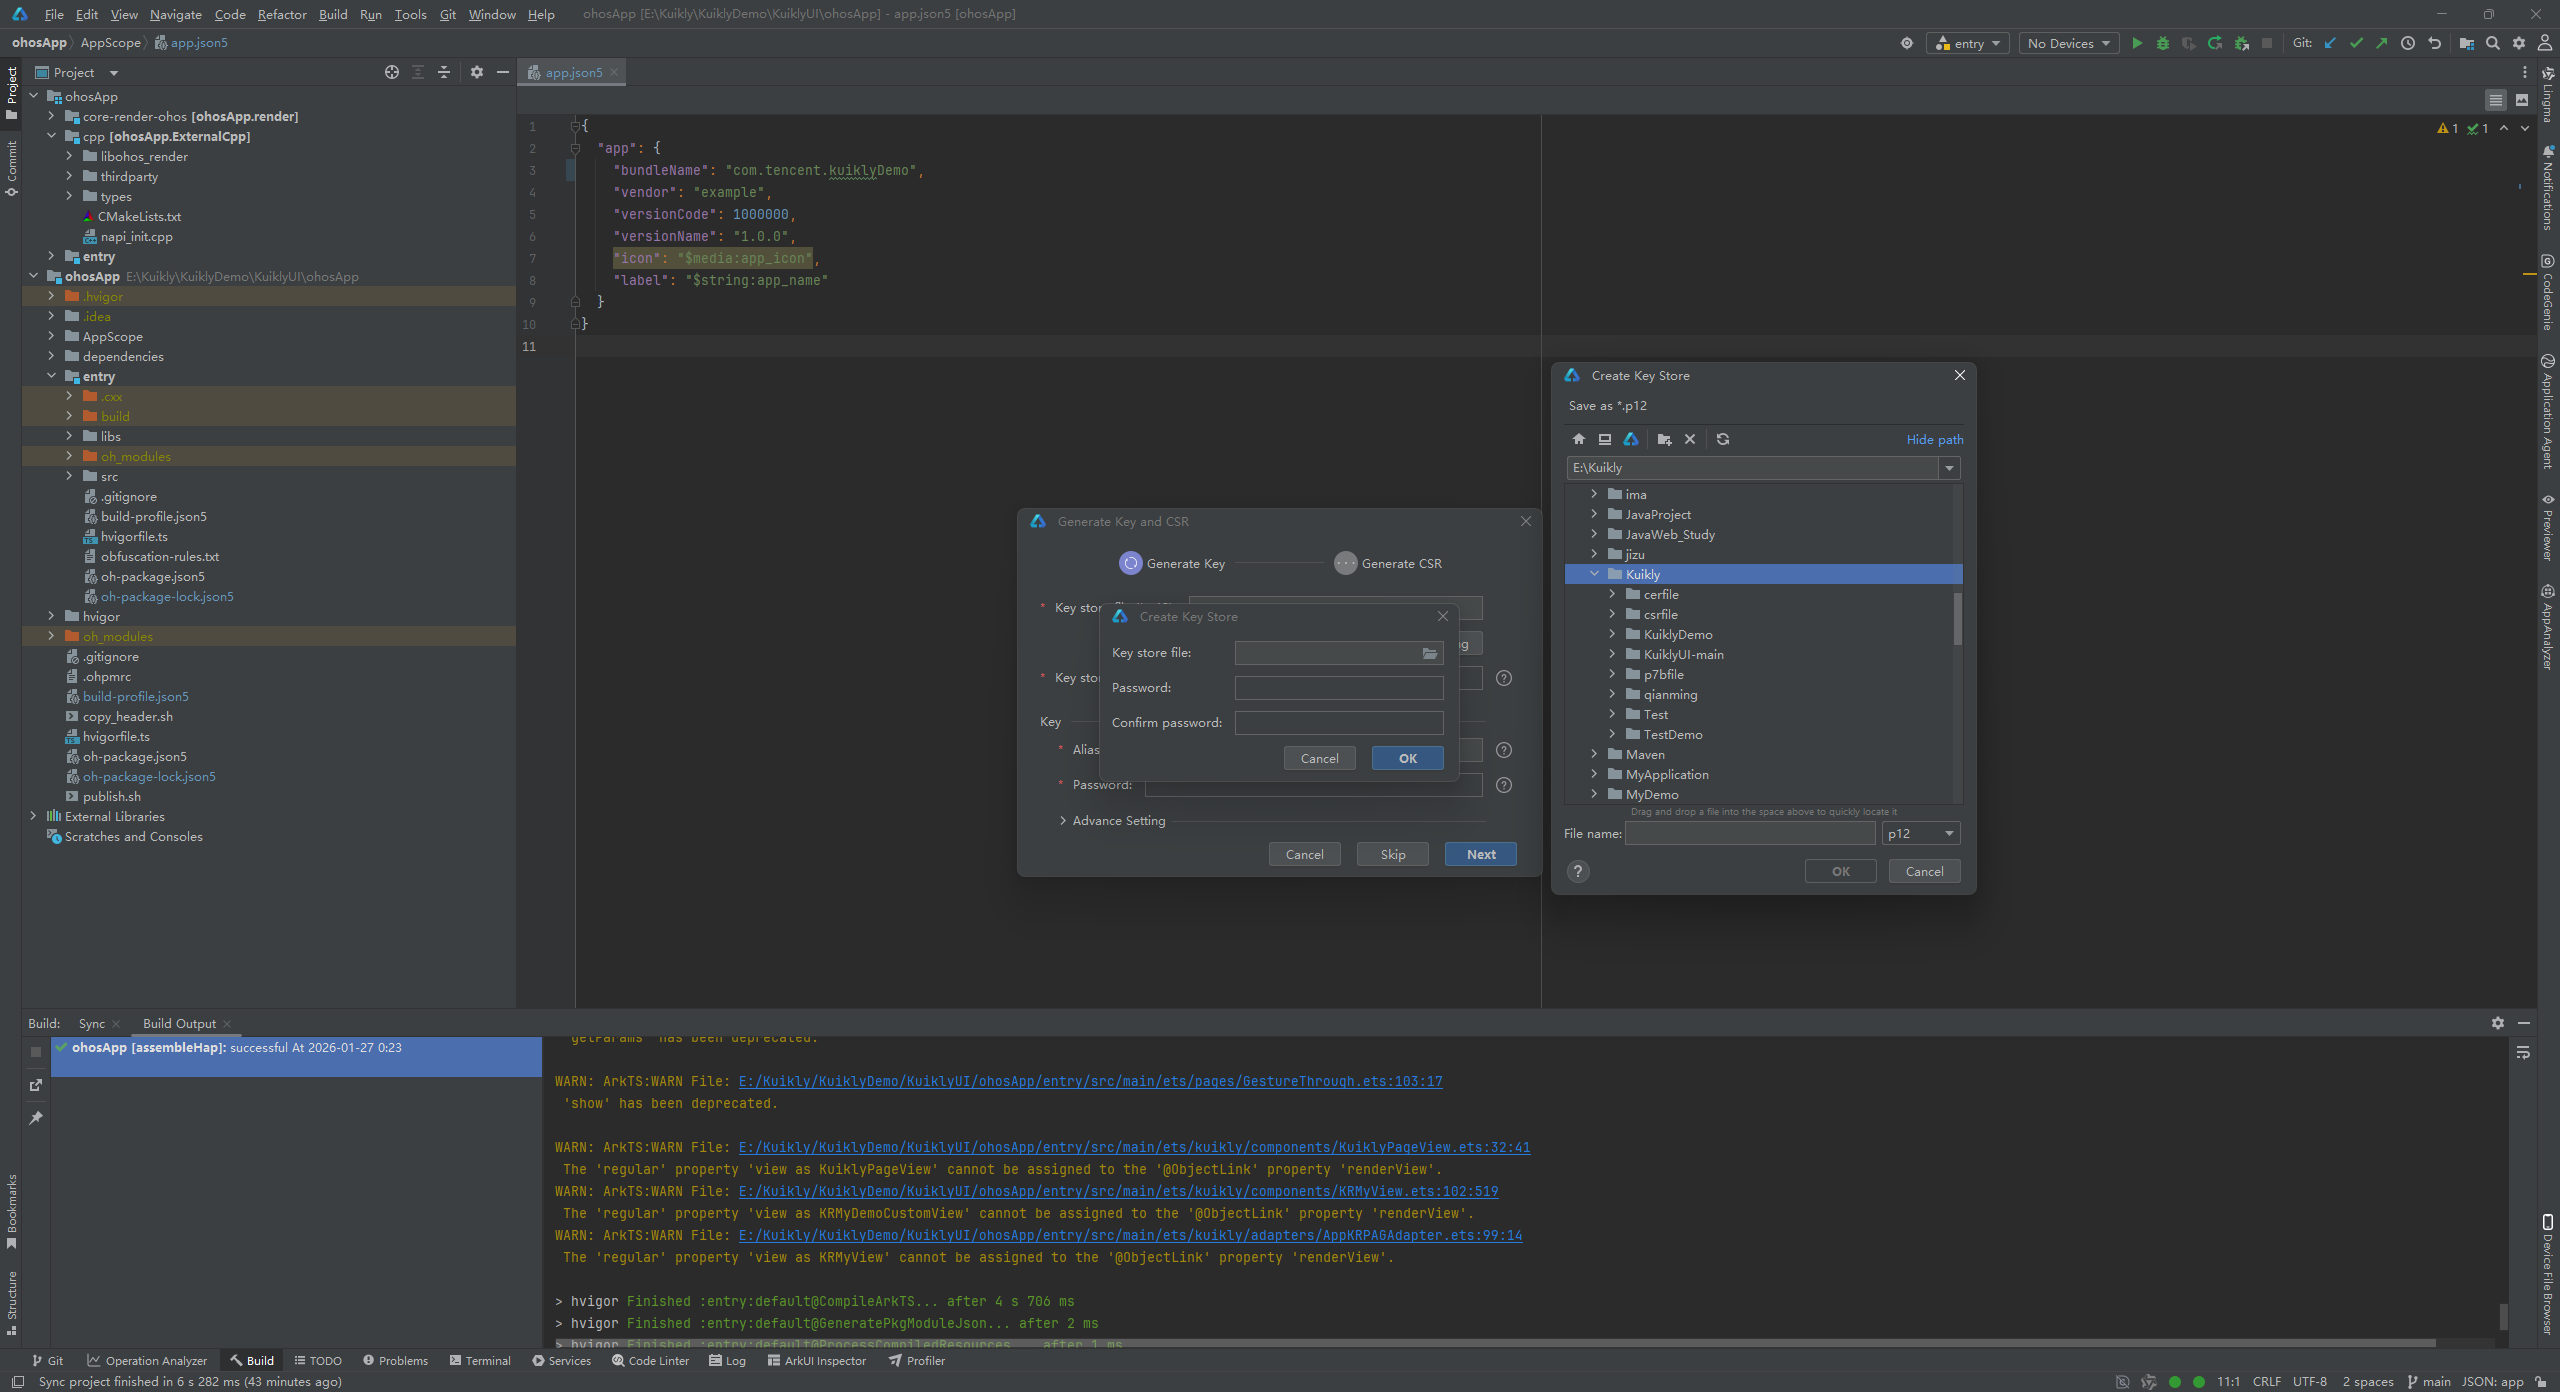Open Git history clock icon
This screenshot has height=1392, width=2560.
[x=2408, y=43]
